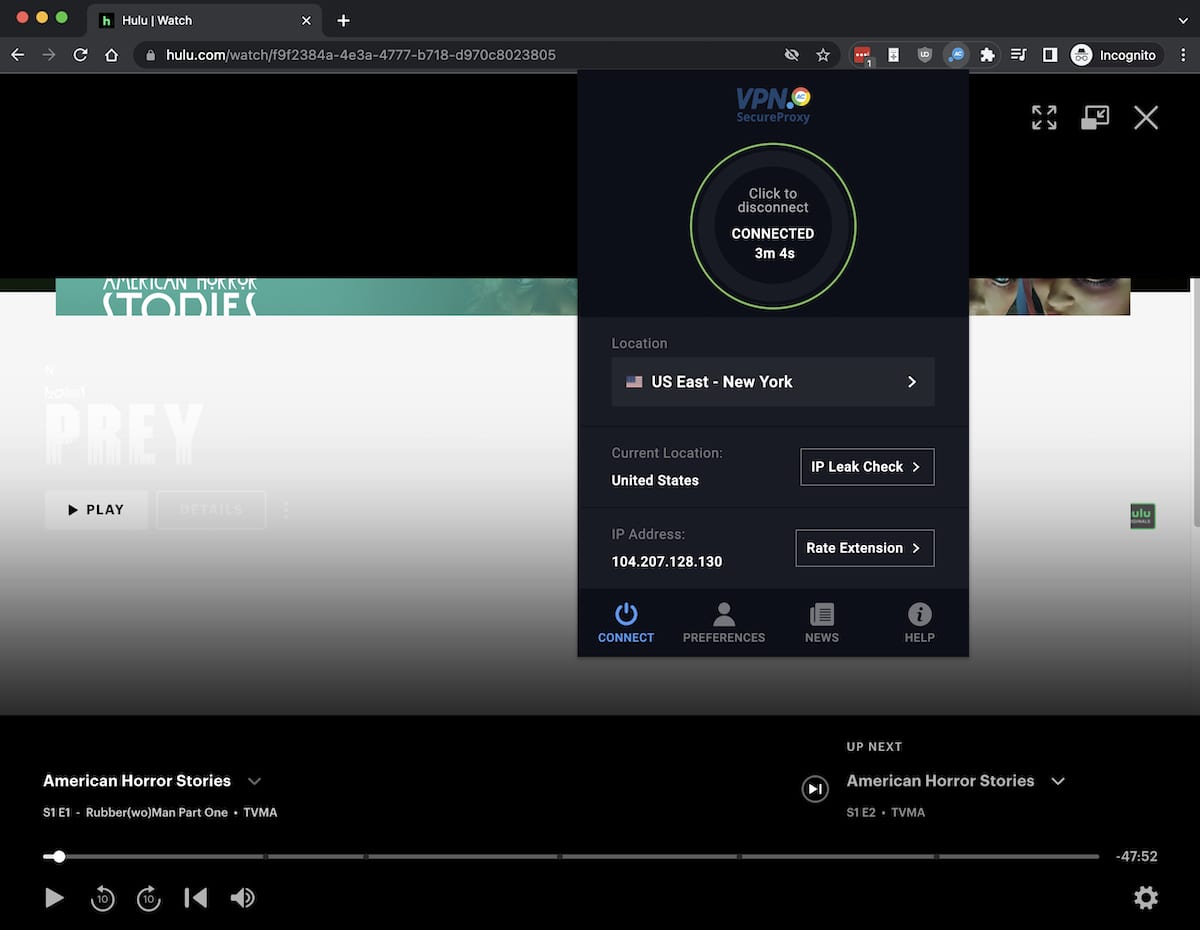Toggle bookmark star for current page
Screen dimensions: 1200x930
[x=823, y=55]
